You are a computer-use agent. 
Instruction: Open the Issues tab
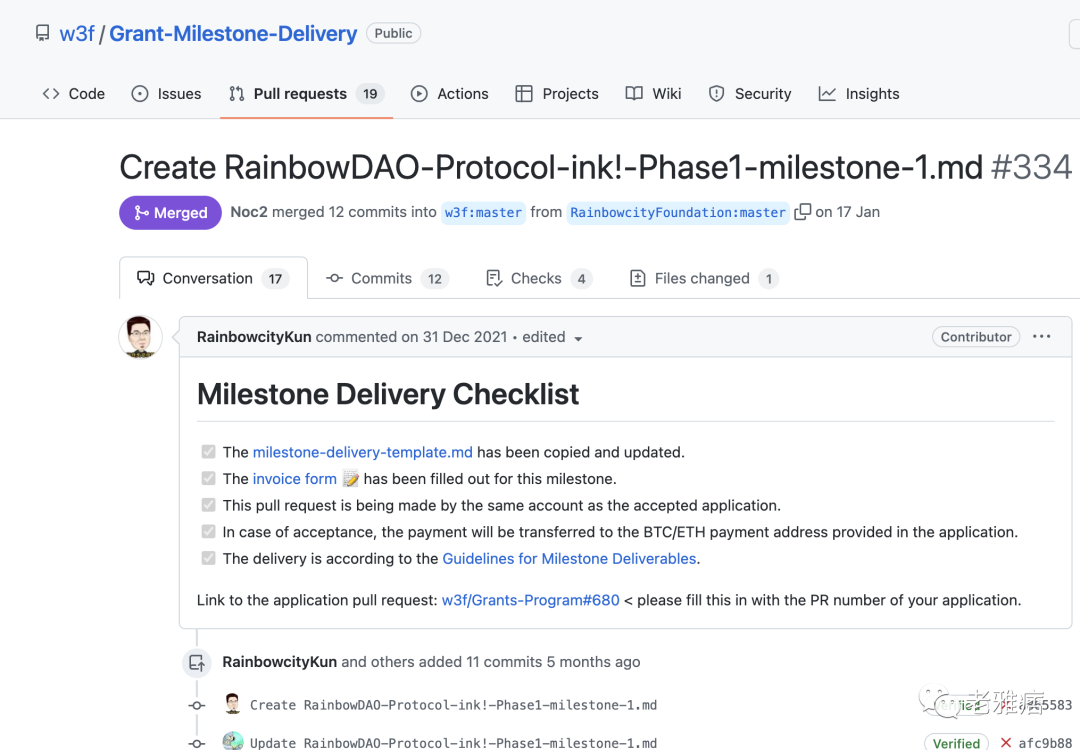(x=166, y=94)
